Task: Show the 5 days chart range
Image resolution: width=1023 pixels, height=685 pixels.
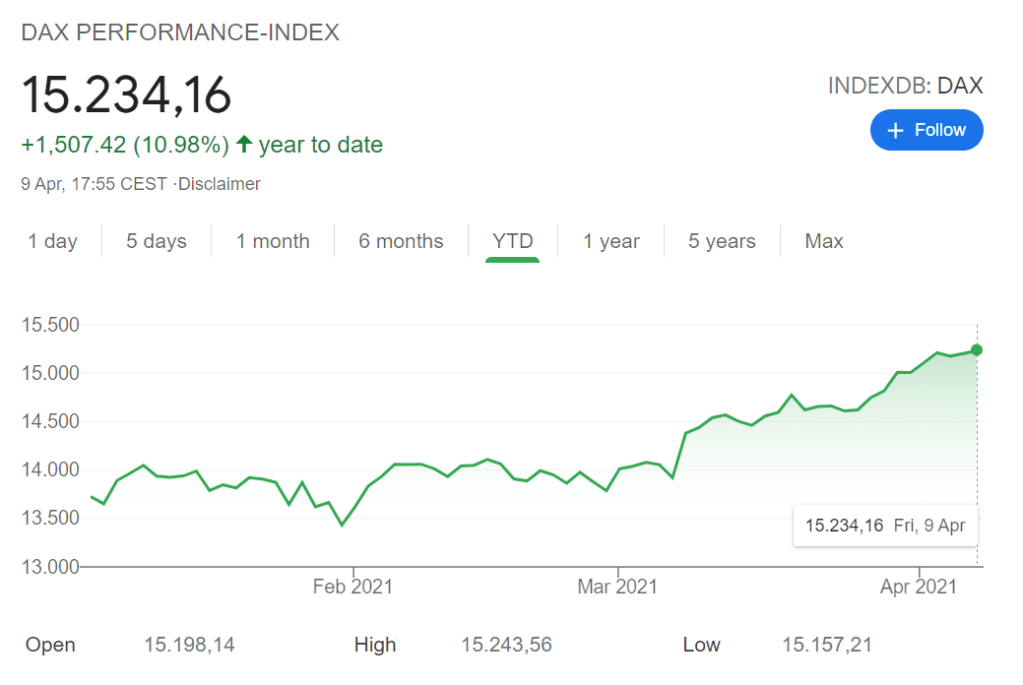Action: pyautogui.click(x=156, y=241)
